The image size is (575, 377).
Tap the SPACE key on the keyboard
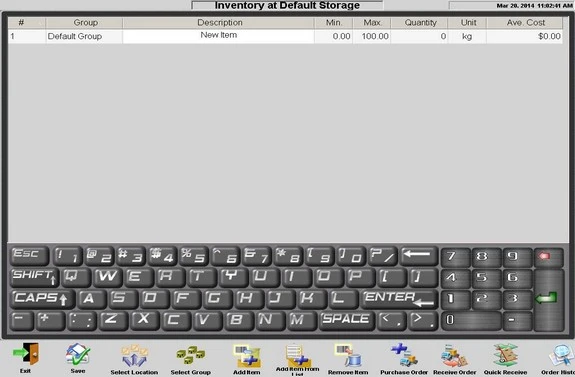(x=346, y=320)
